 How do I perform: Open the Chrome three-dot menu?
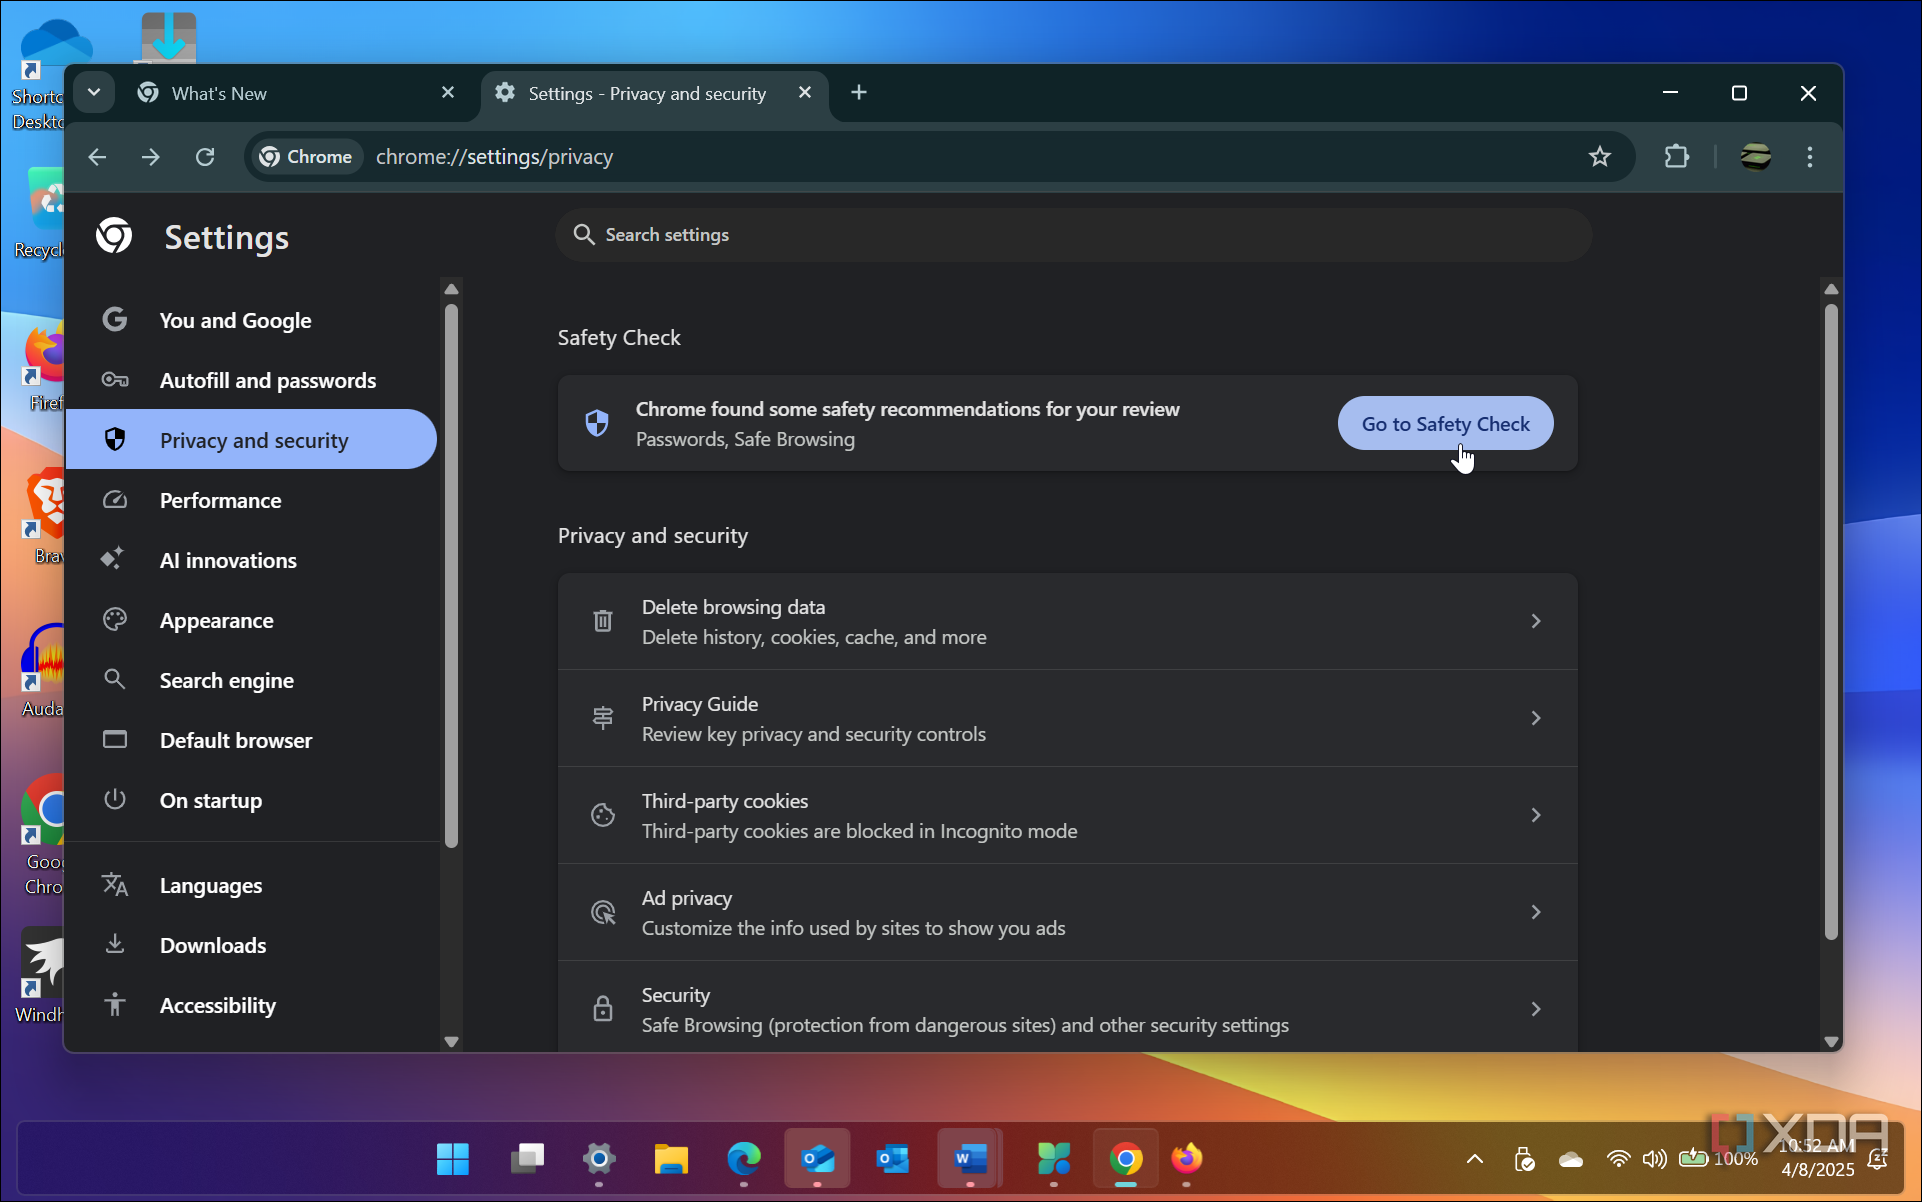pos(1810,157)
